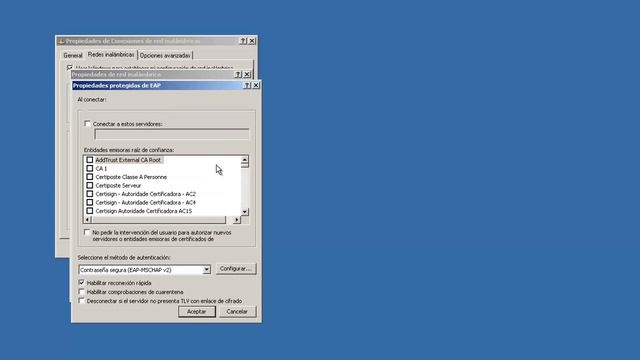Close the Propiedades de red inalámbrica window
Image resolution: width=640 pixels, height=360 pixels.
click(247, 75)
